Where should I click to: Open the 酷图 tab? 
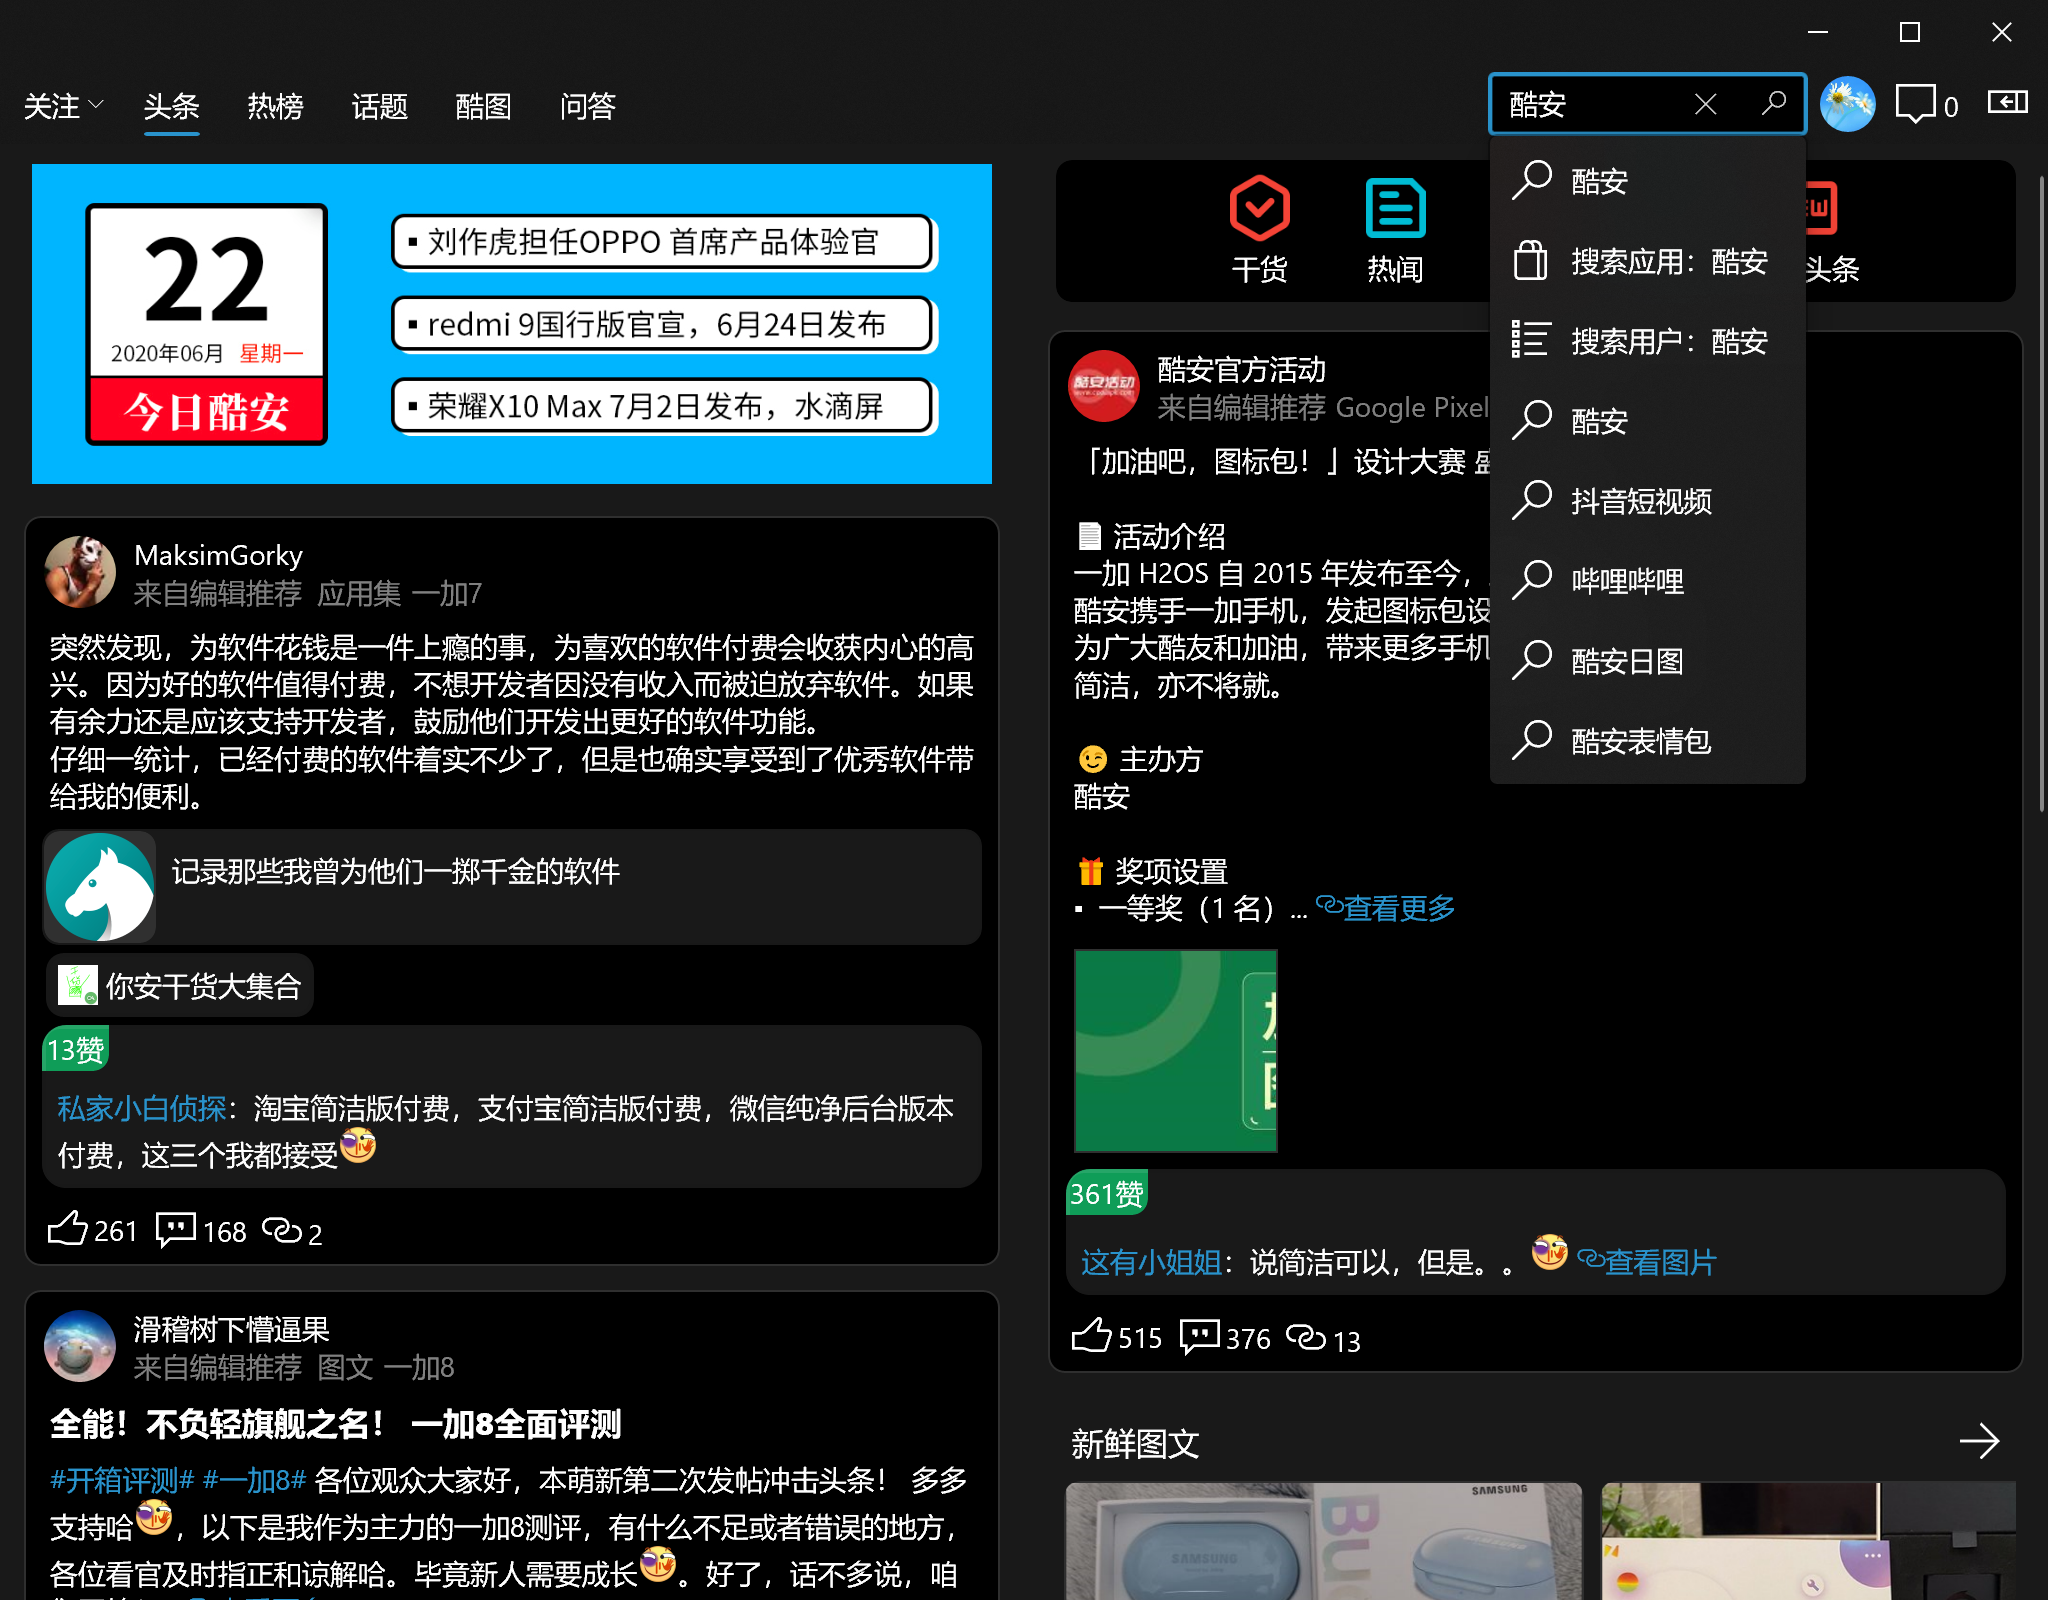pyautogui.click(x=483, y=106)
